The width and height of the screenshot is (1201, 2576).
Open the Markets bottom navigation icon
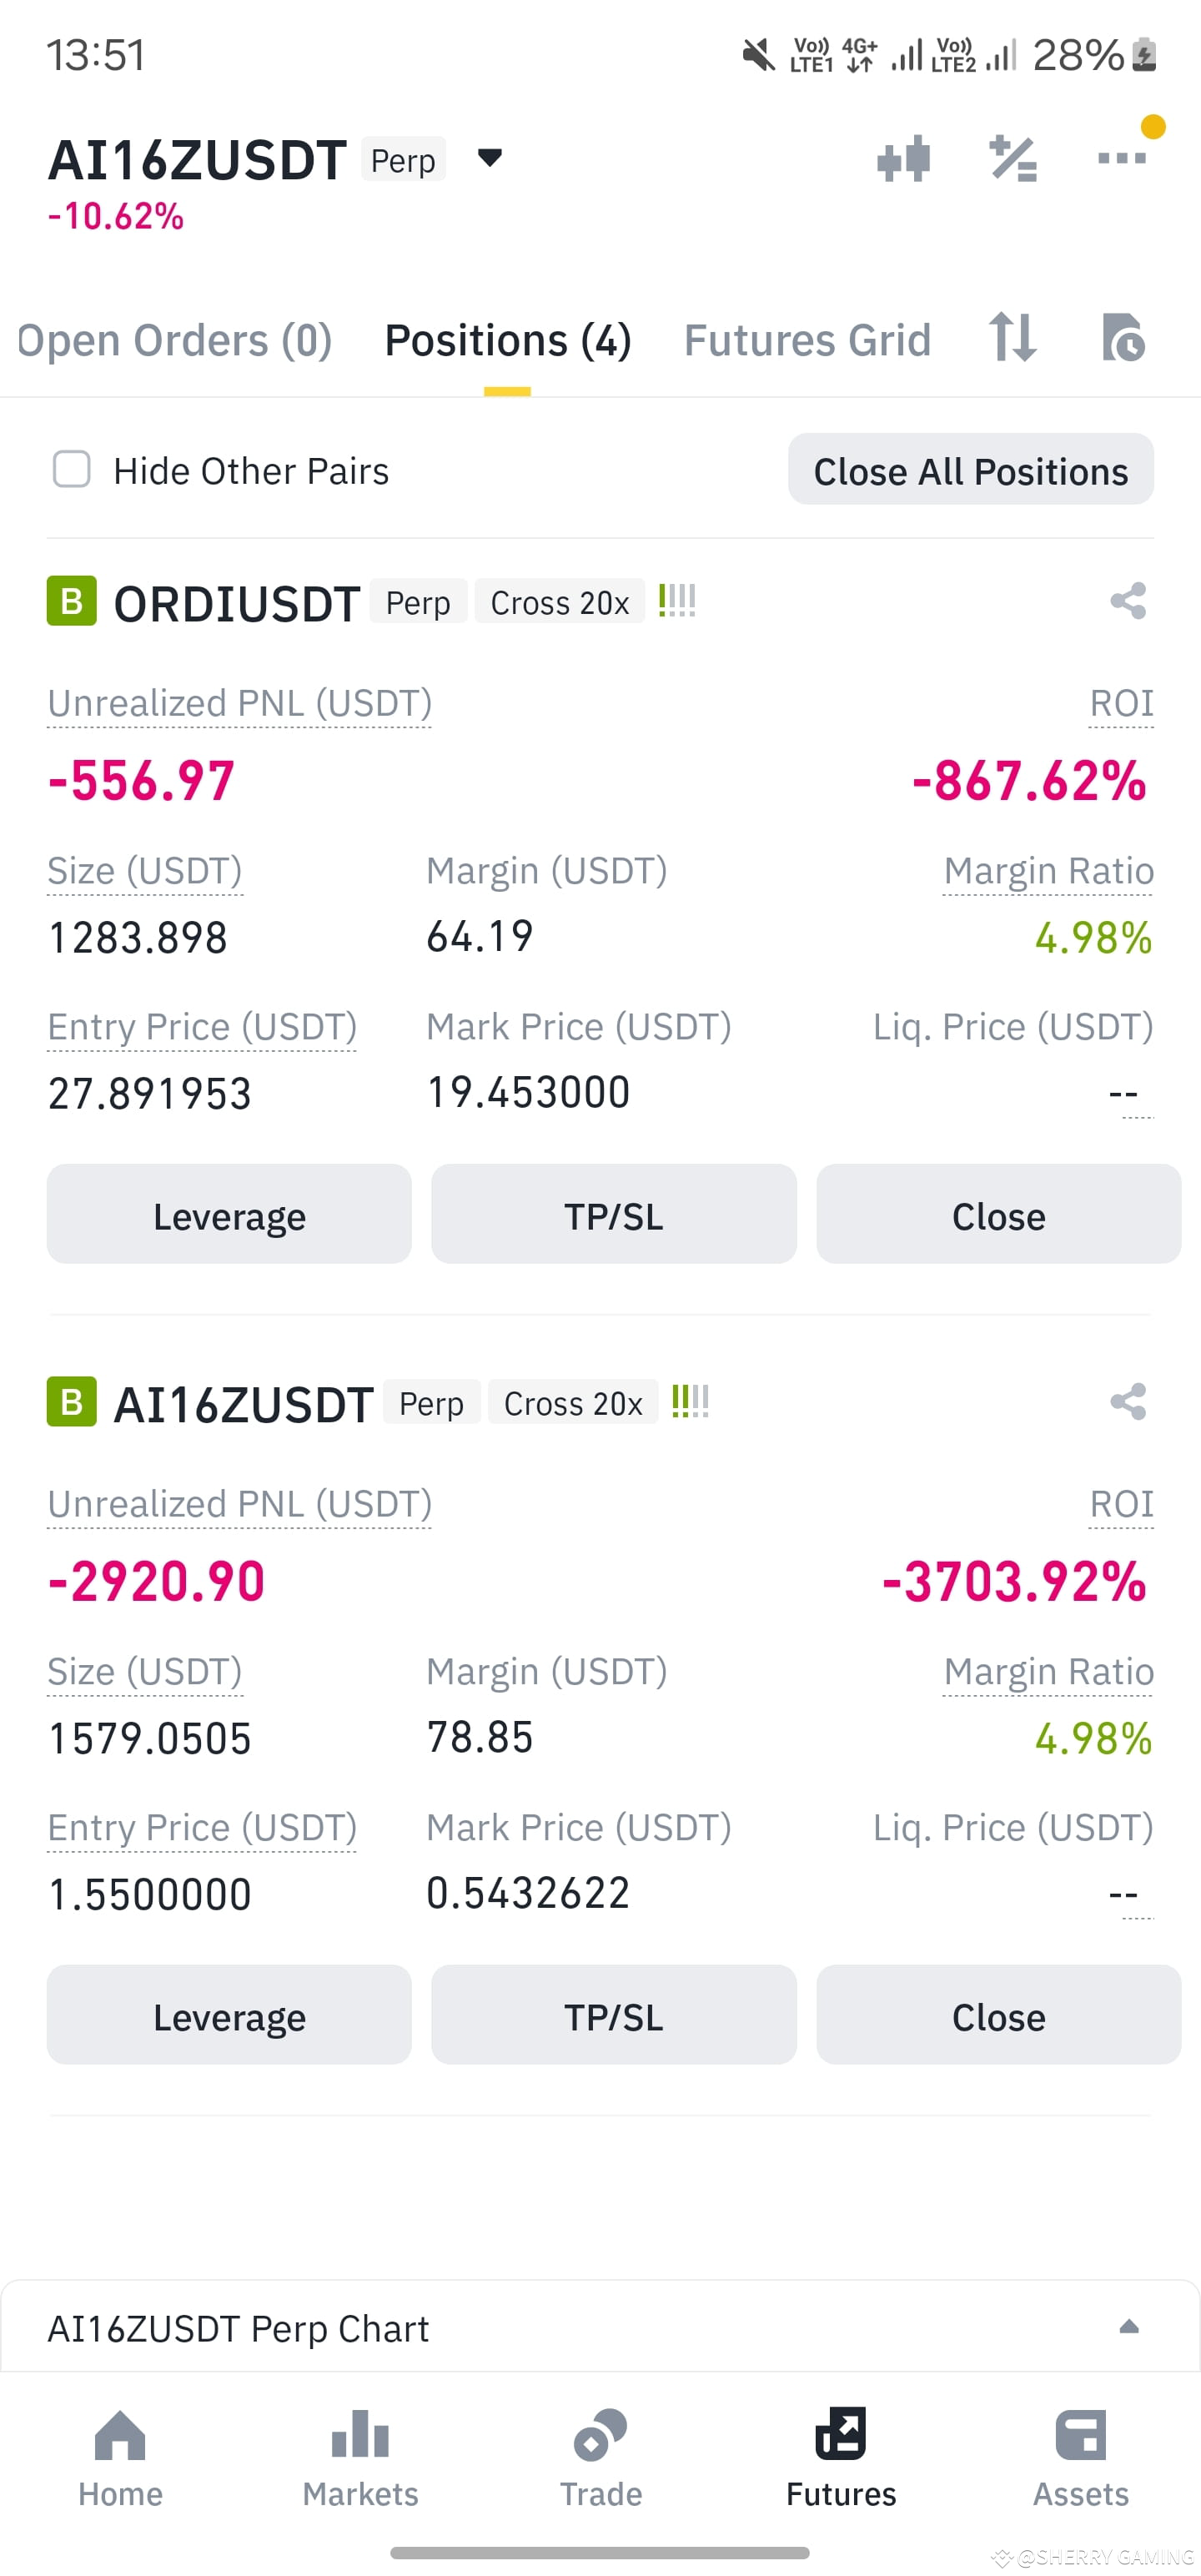[360, 2434]
